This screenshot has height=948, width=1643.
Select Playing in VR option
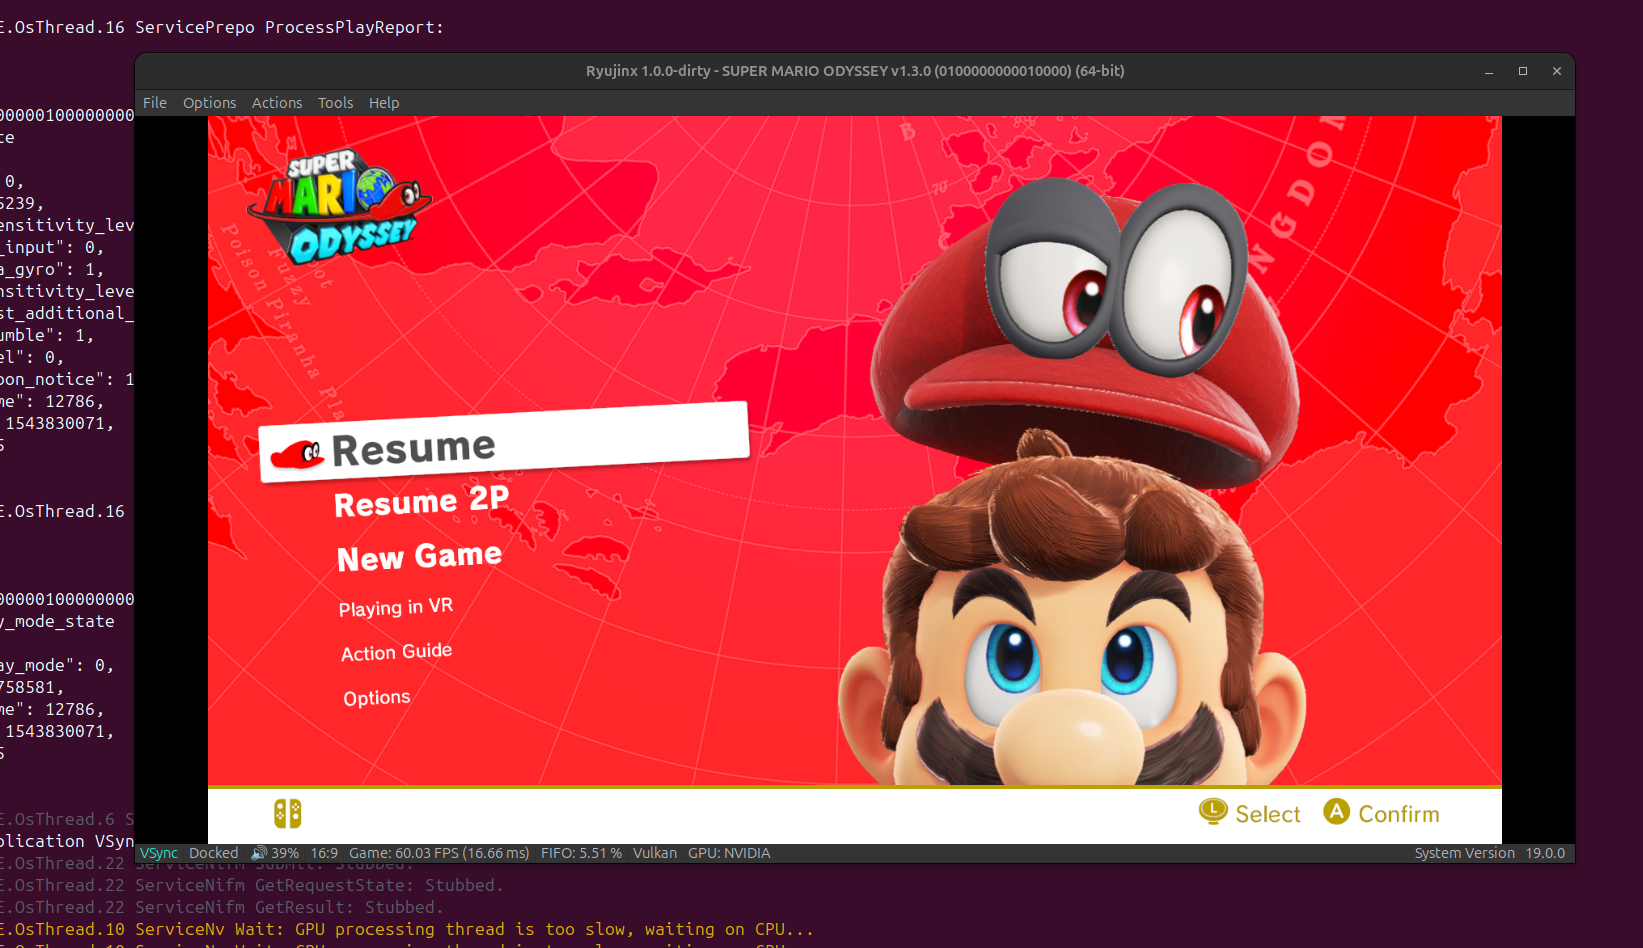(396, 608)
